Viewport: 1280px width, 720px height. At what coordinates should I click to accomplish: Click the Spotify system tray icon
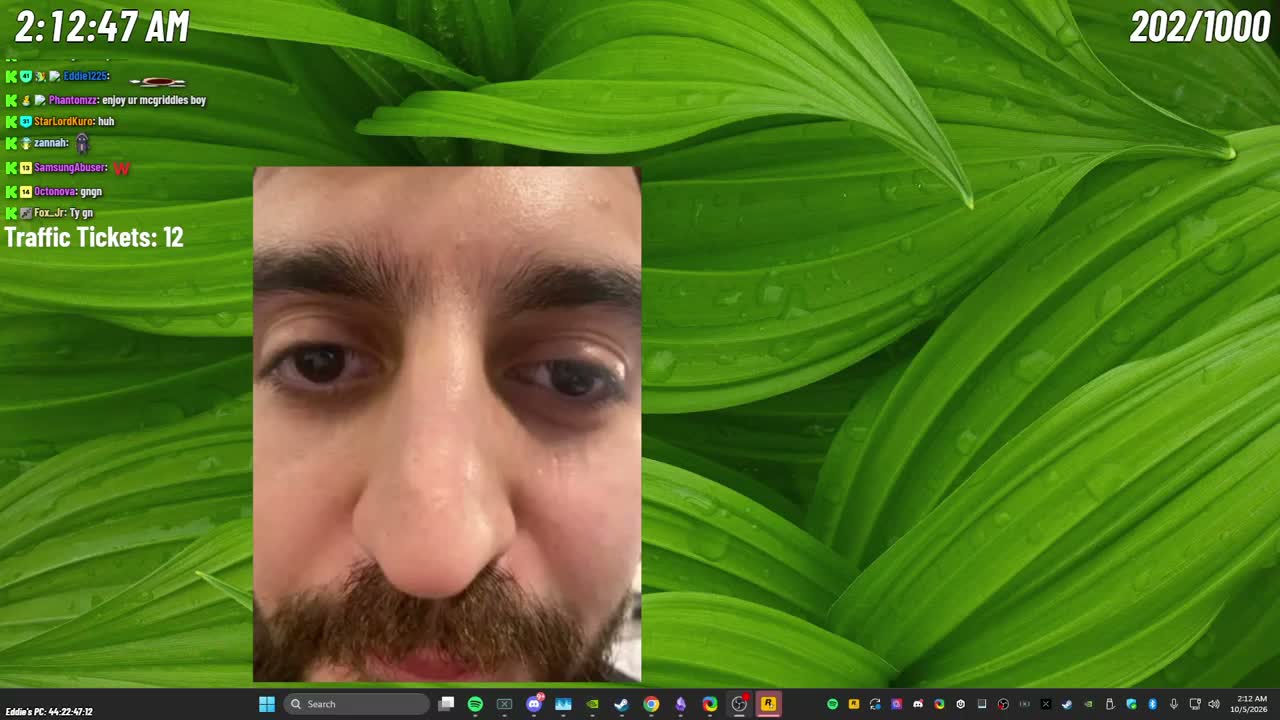pyautogui.click(x=833, y=704)
